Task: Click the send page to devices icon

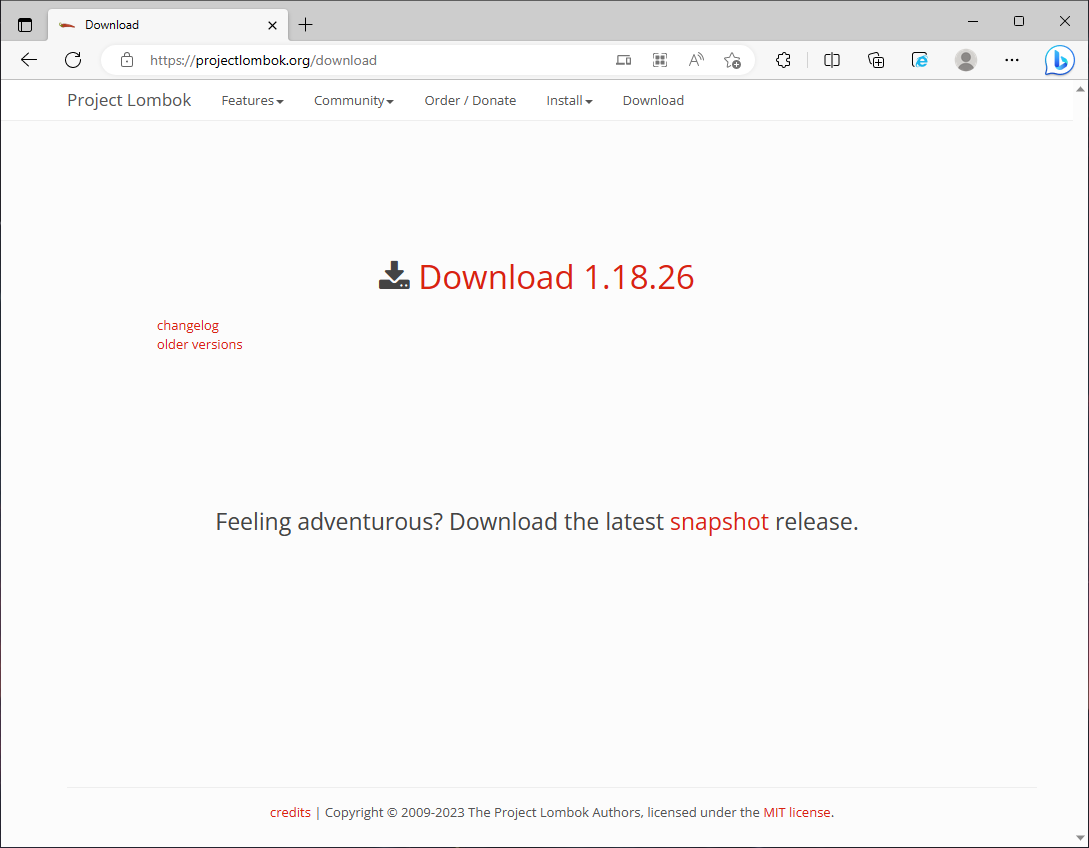Action: click(x=624, y=60)
